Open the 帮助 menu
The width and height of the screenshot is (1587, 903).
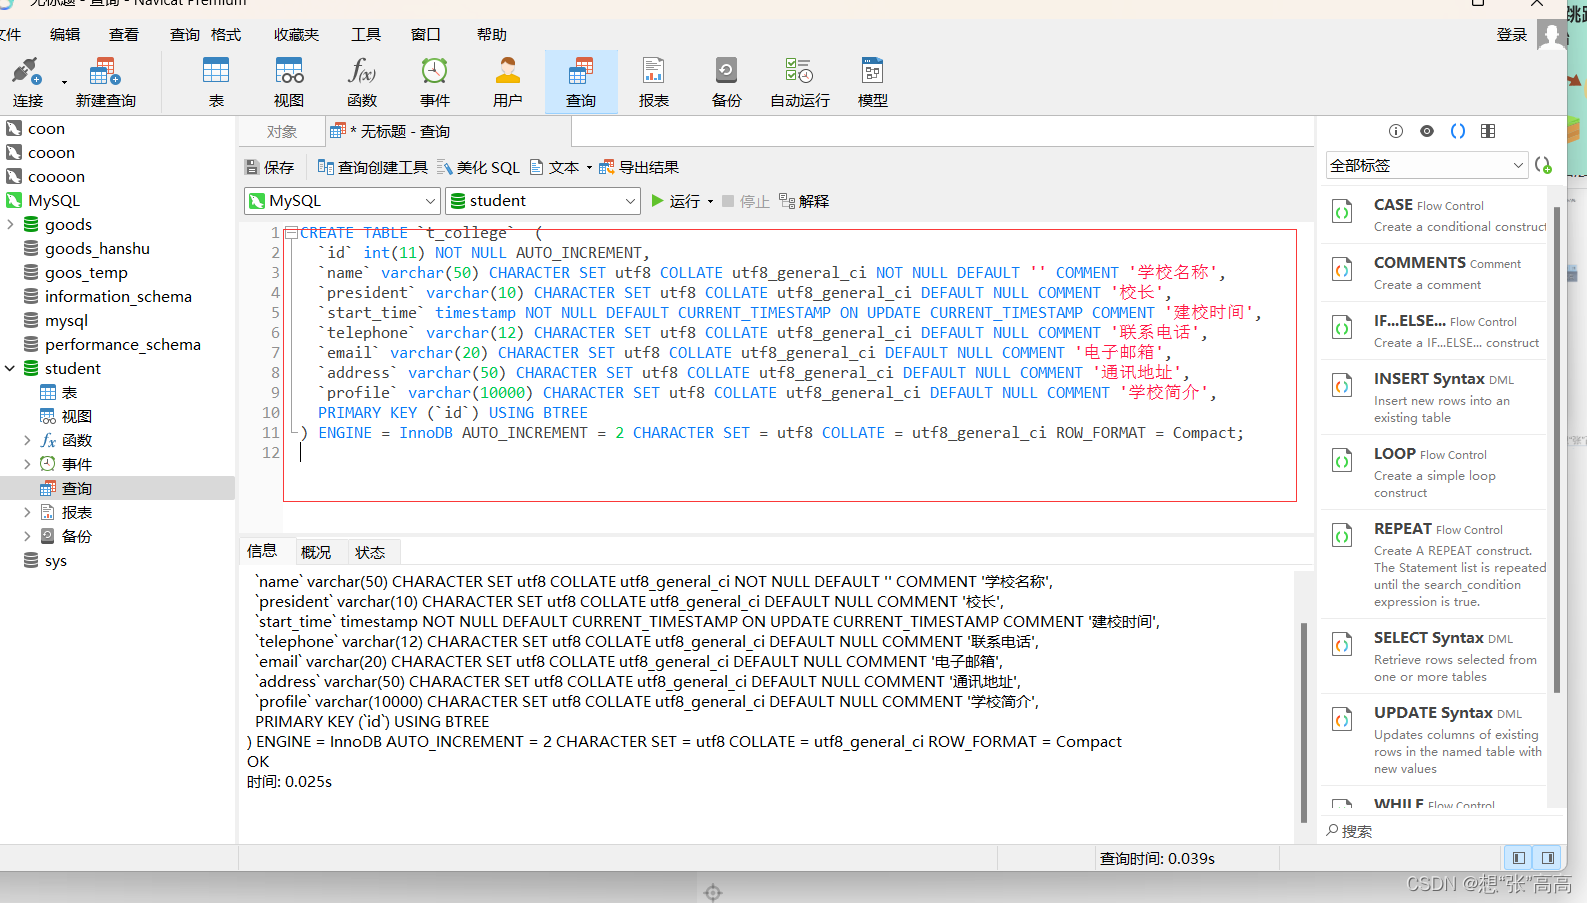[x=491, y=34]
